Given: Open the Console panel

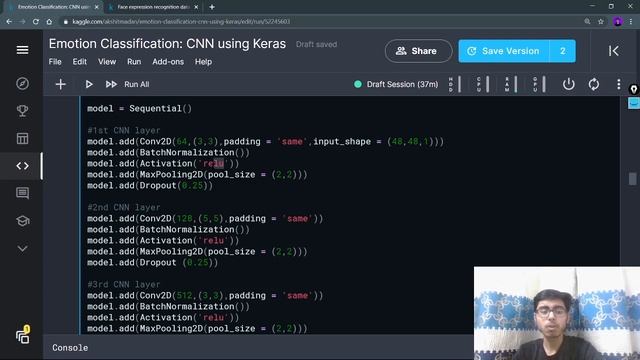Looking at the screenshot, I should point(70,348).
